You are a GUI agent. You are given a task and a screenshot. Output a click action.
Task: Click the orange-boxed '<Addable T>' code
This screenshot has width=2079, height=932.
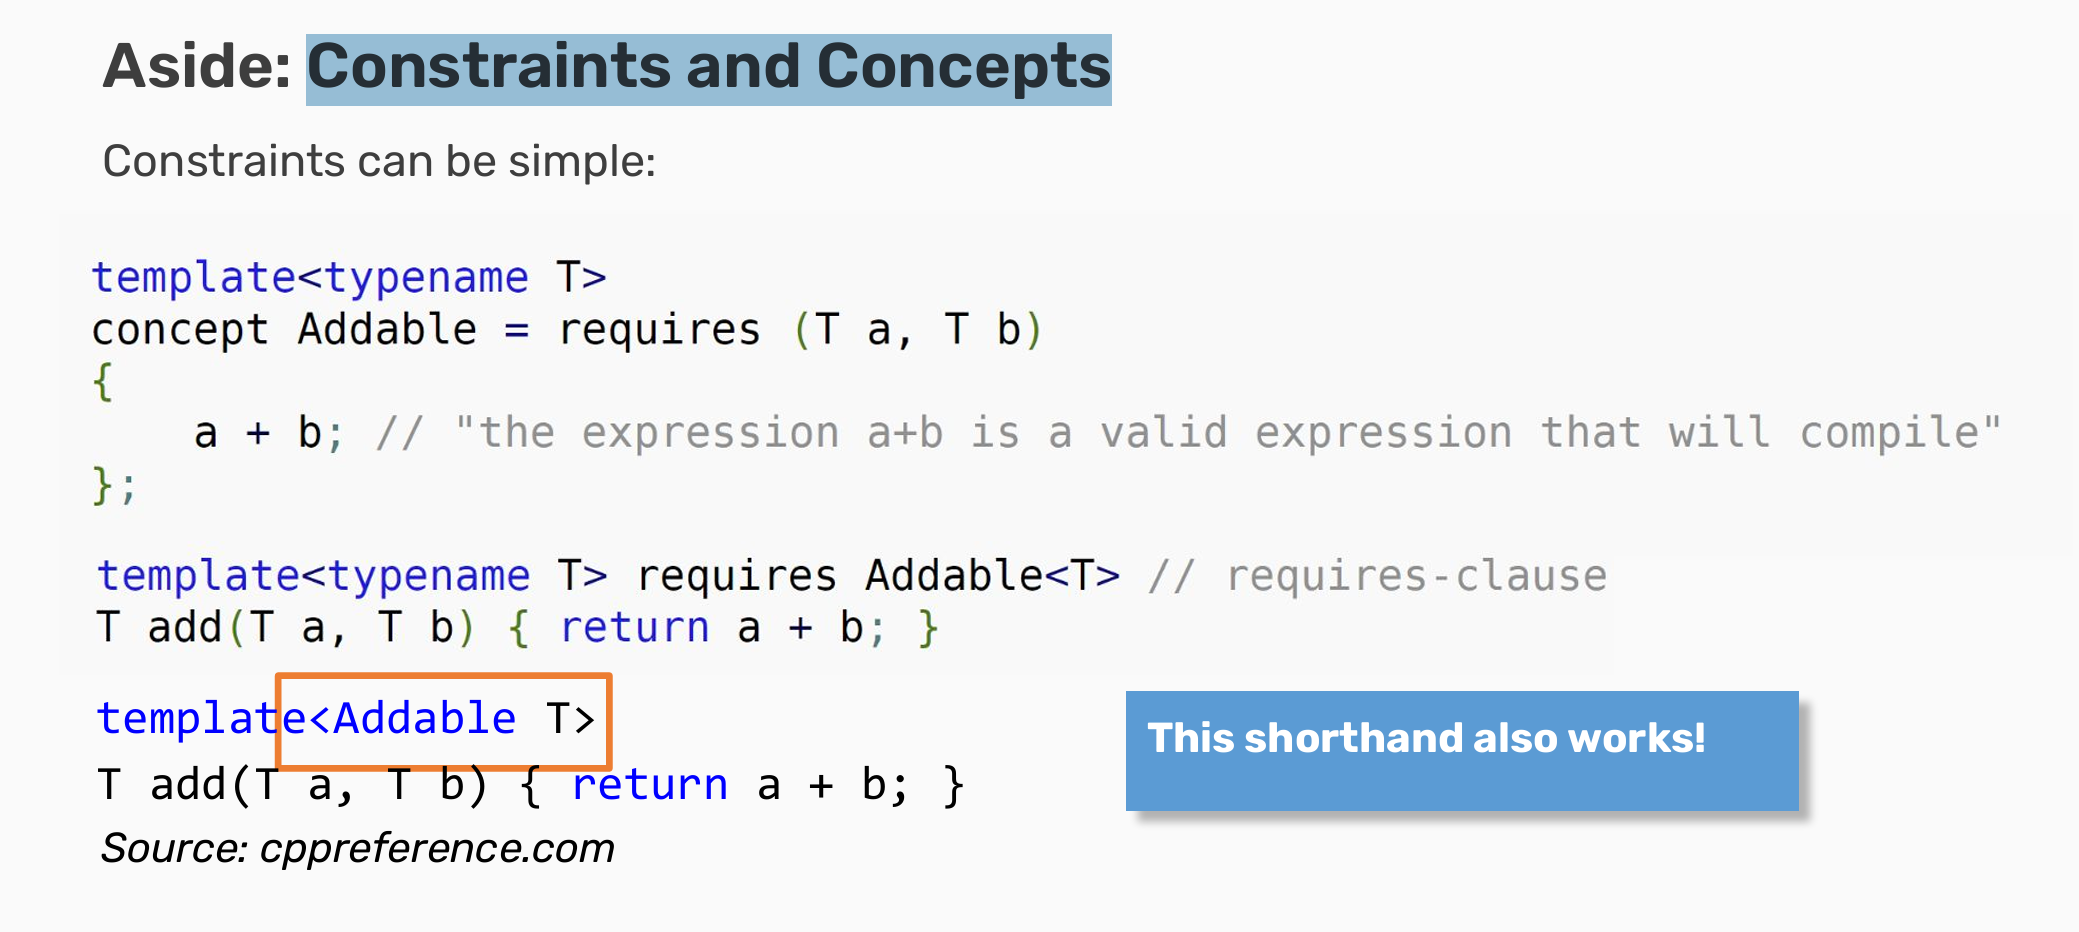[443, 720]
